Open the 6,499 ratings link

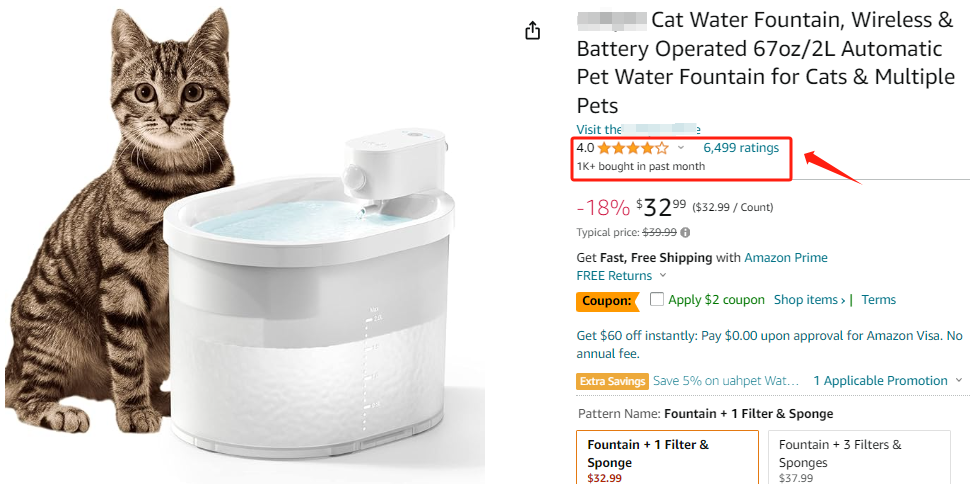click(x=741, y=148)
